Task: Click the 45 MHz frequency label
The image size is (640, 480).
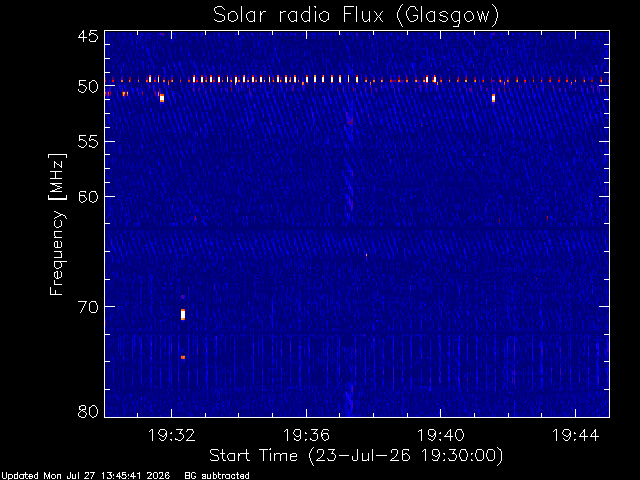Action: (x=88, y=36)
